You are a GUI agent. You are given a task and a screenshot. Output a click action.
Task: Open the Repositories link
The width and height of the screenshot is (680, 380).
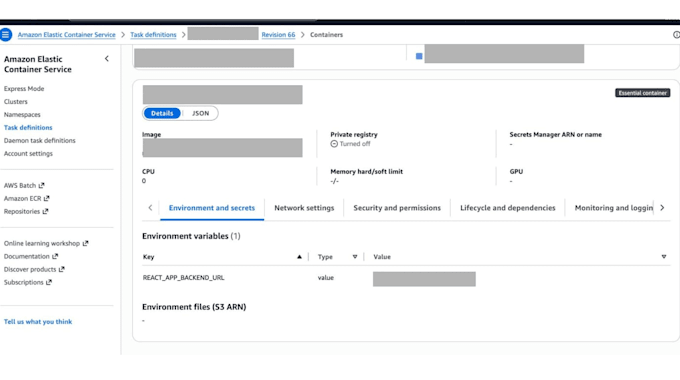pyautogui.click(x=22, y=211)
